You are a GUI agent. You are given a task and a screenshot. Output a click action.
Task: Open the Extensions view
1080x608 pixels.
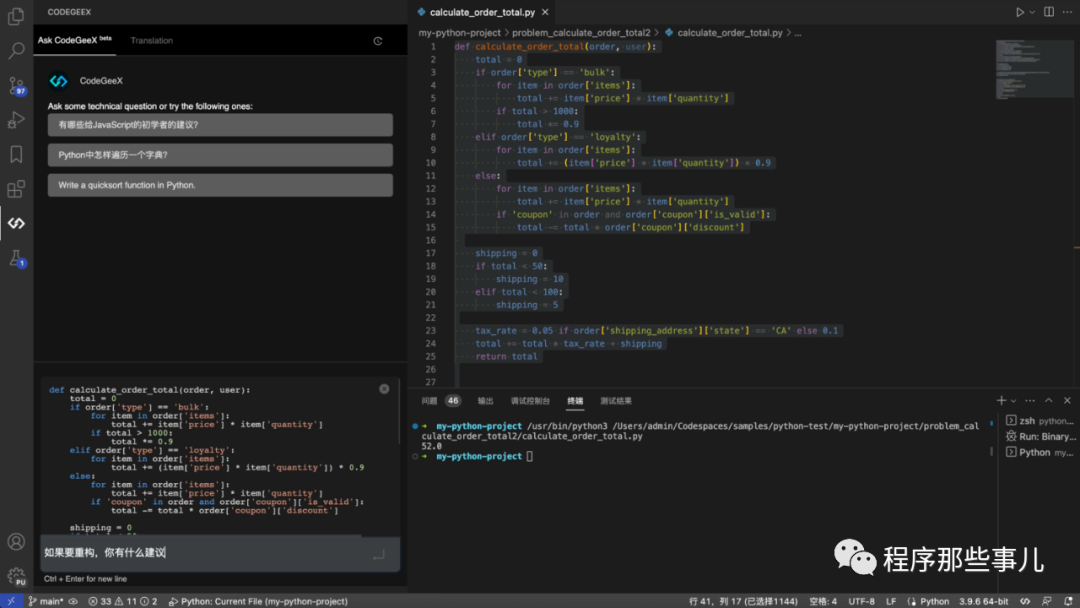(15, 188)
